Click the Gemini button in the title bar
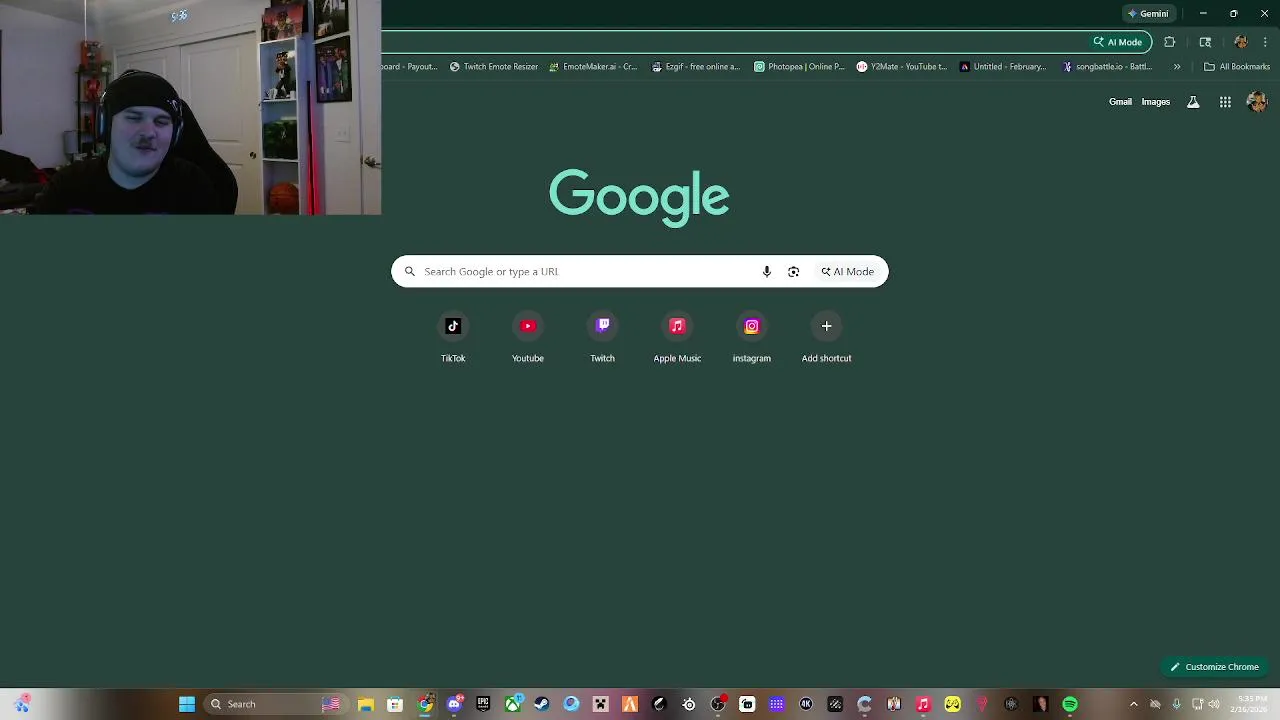The width and height of the screenshot is (1280, 720). coord(1148,14)
